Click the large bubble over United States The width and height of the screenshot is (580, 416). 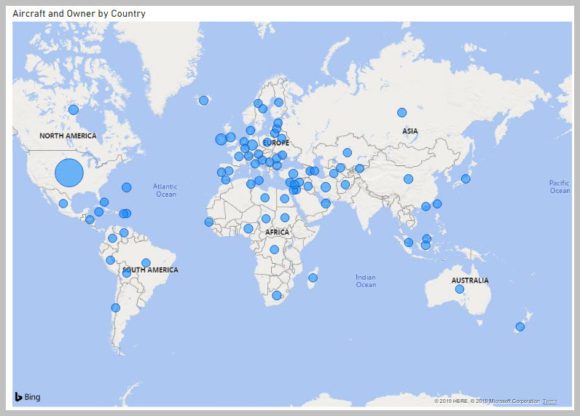click(x=69, y=173)
